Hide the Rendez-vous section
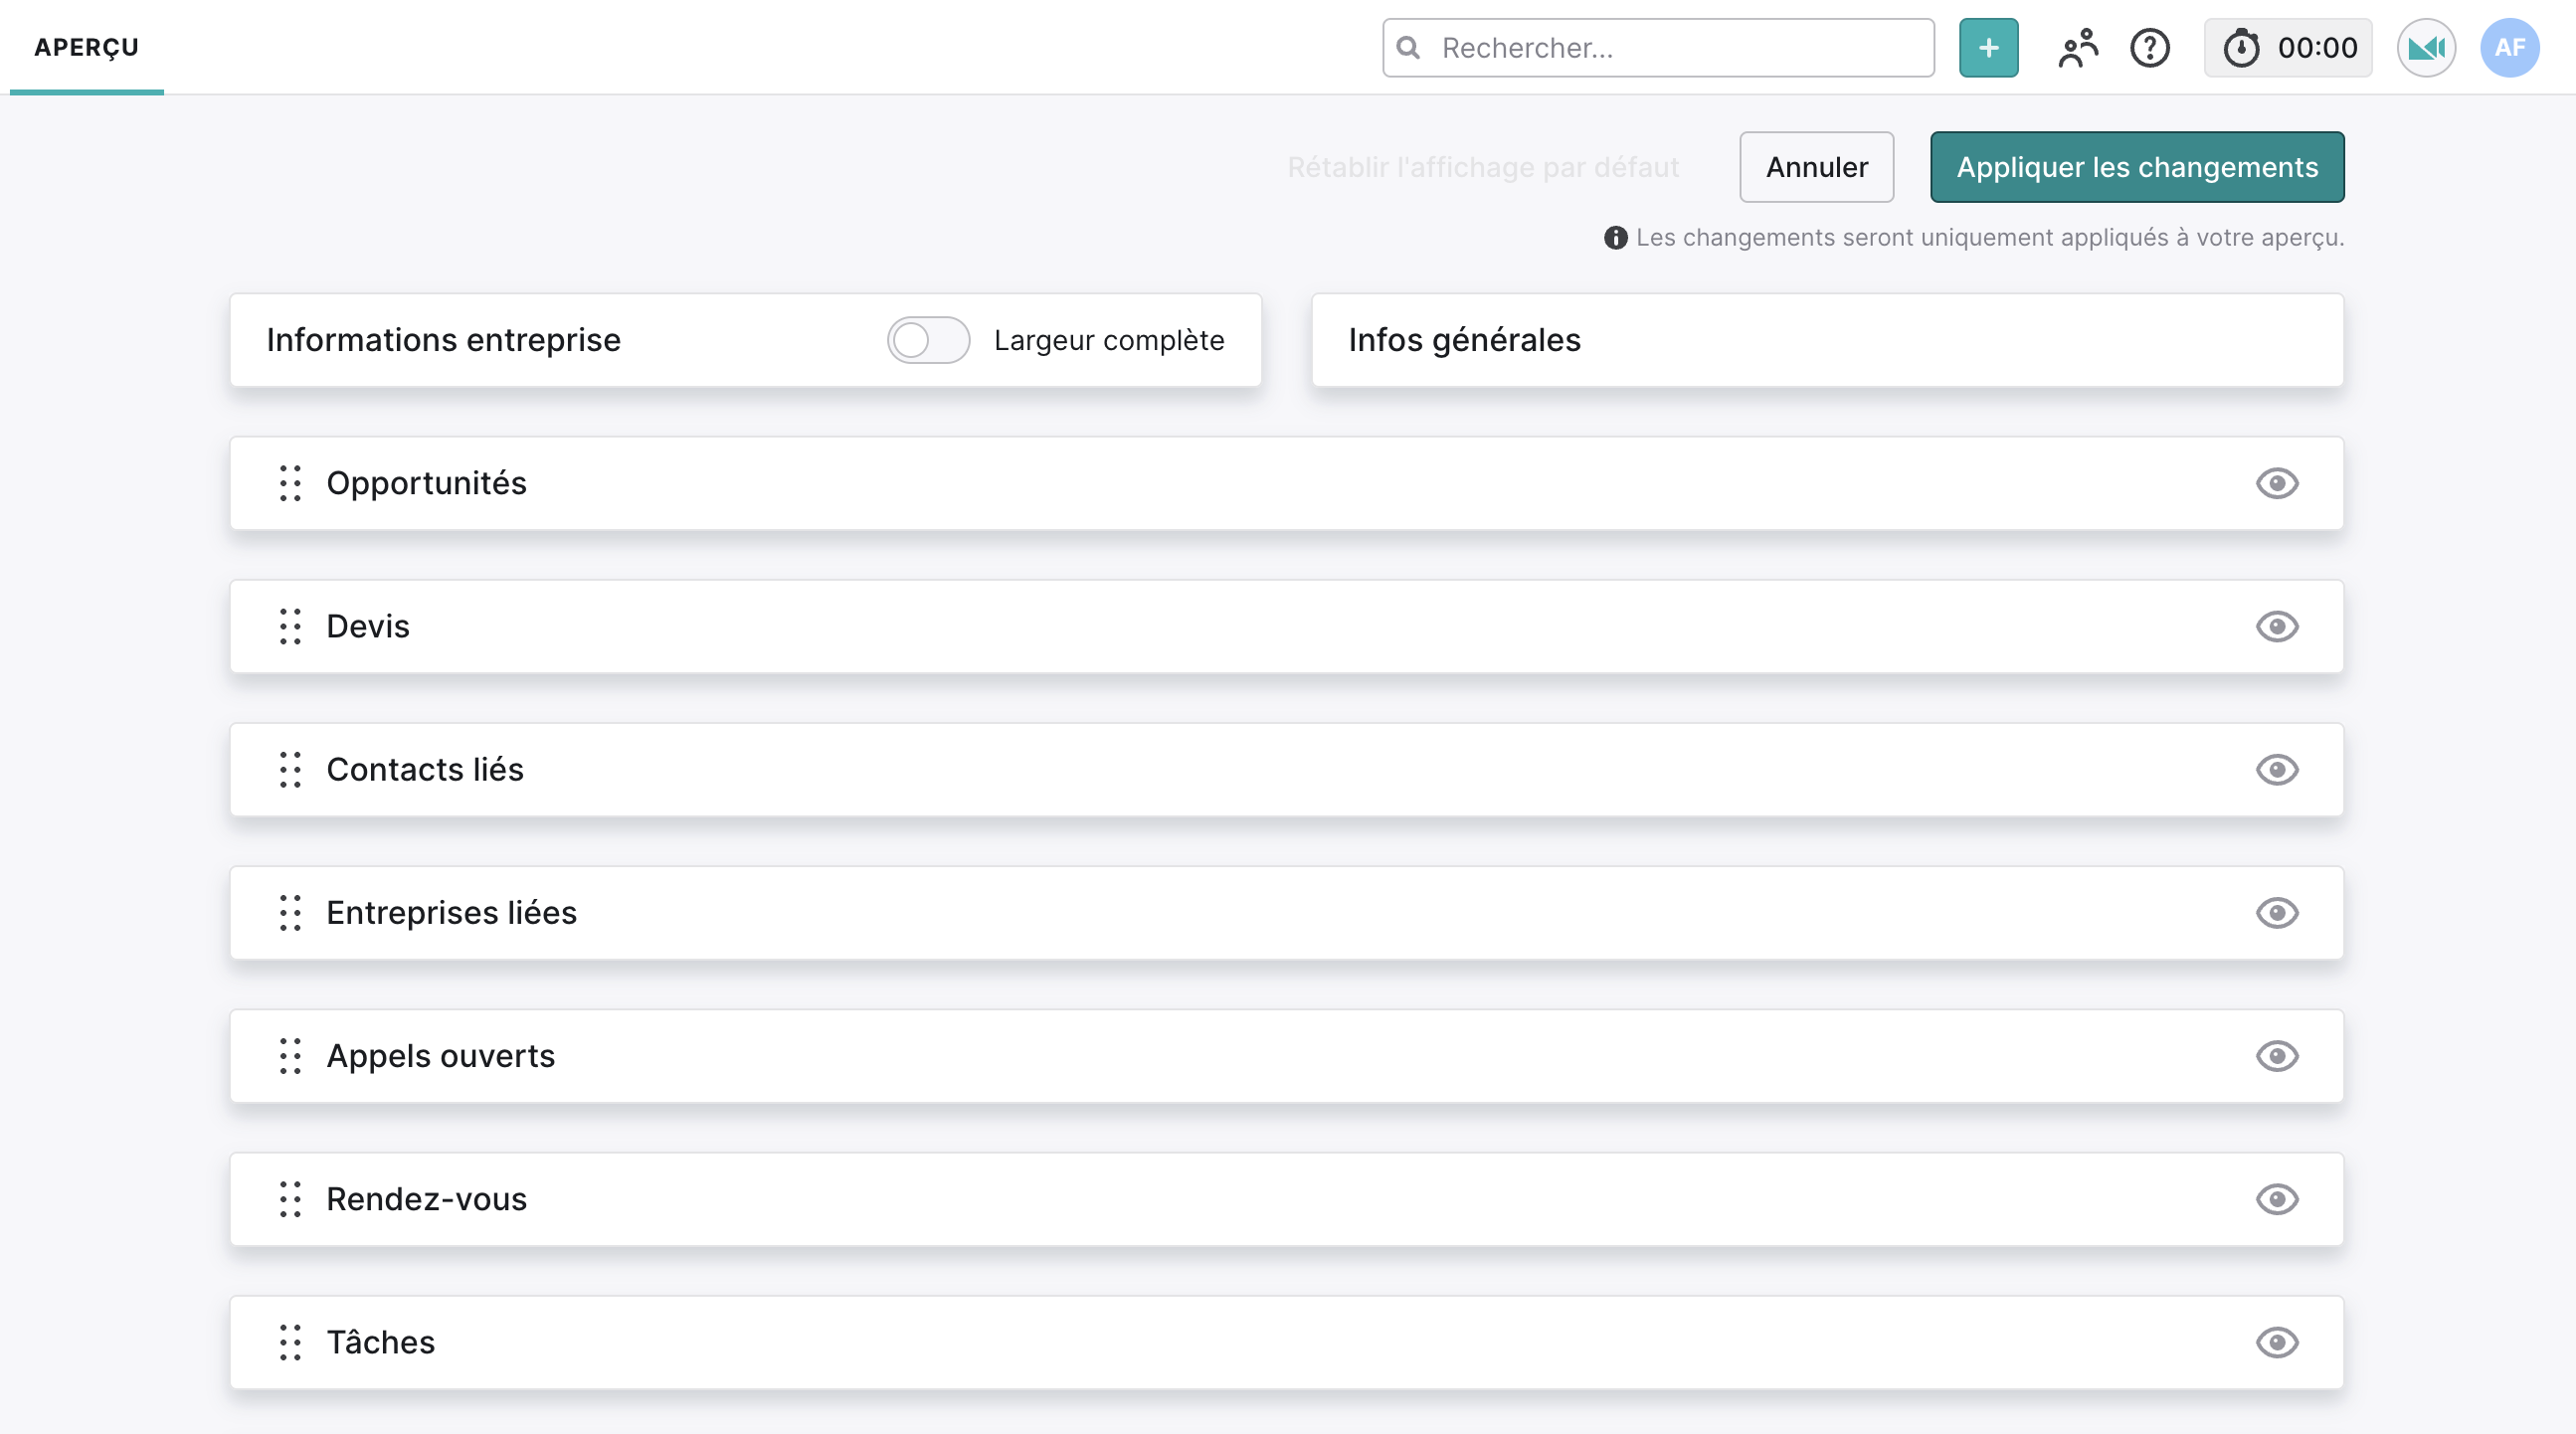 [2277, 1198]
